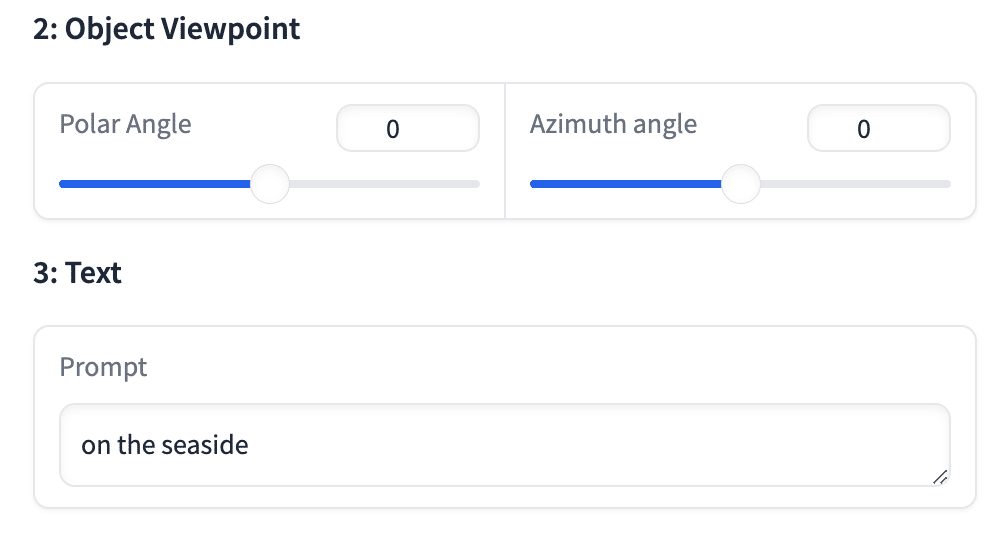The height and width of the screenshot is (534, 1000).
Task: Focus the Azimuth angle number field
Action: (878, 129)
